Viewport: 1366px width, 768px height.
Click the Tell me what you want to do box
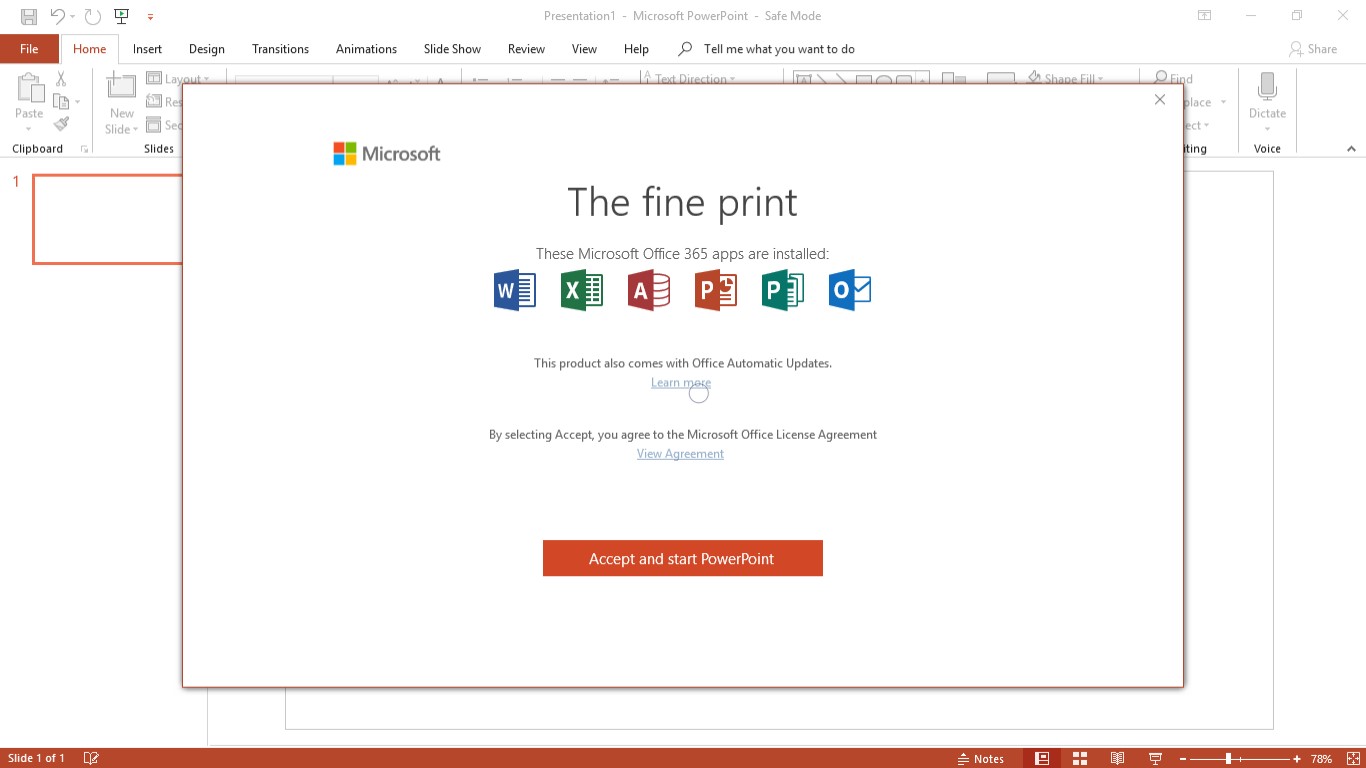pos(766,49)
